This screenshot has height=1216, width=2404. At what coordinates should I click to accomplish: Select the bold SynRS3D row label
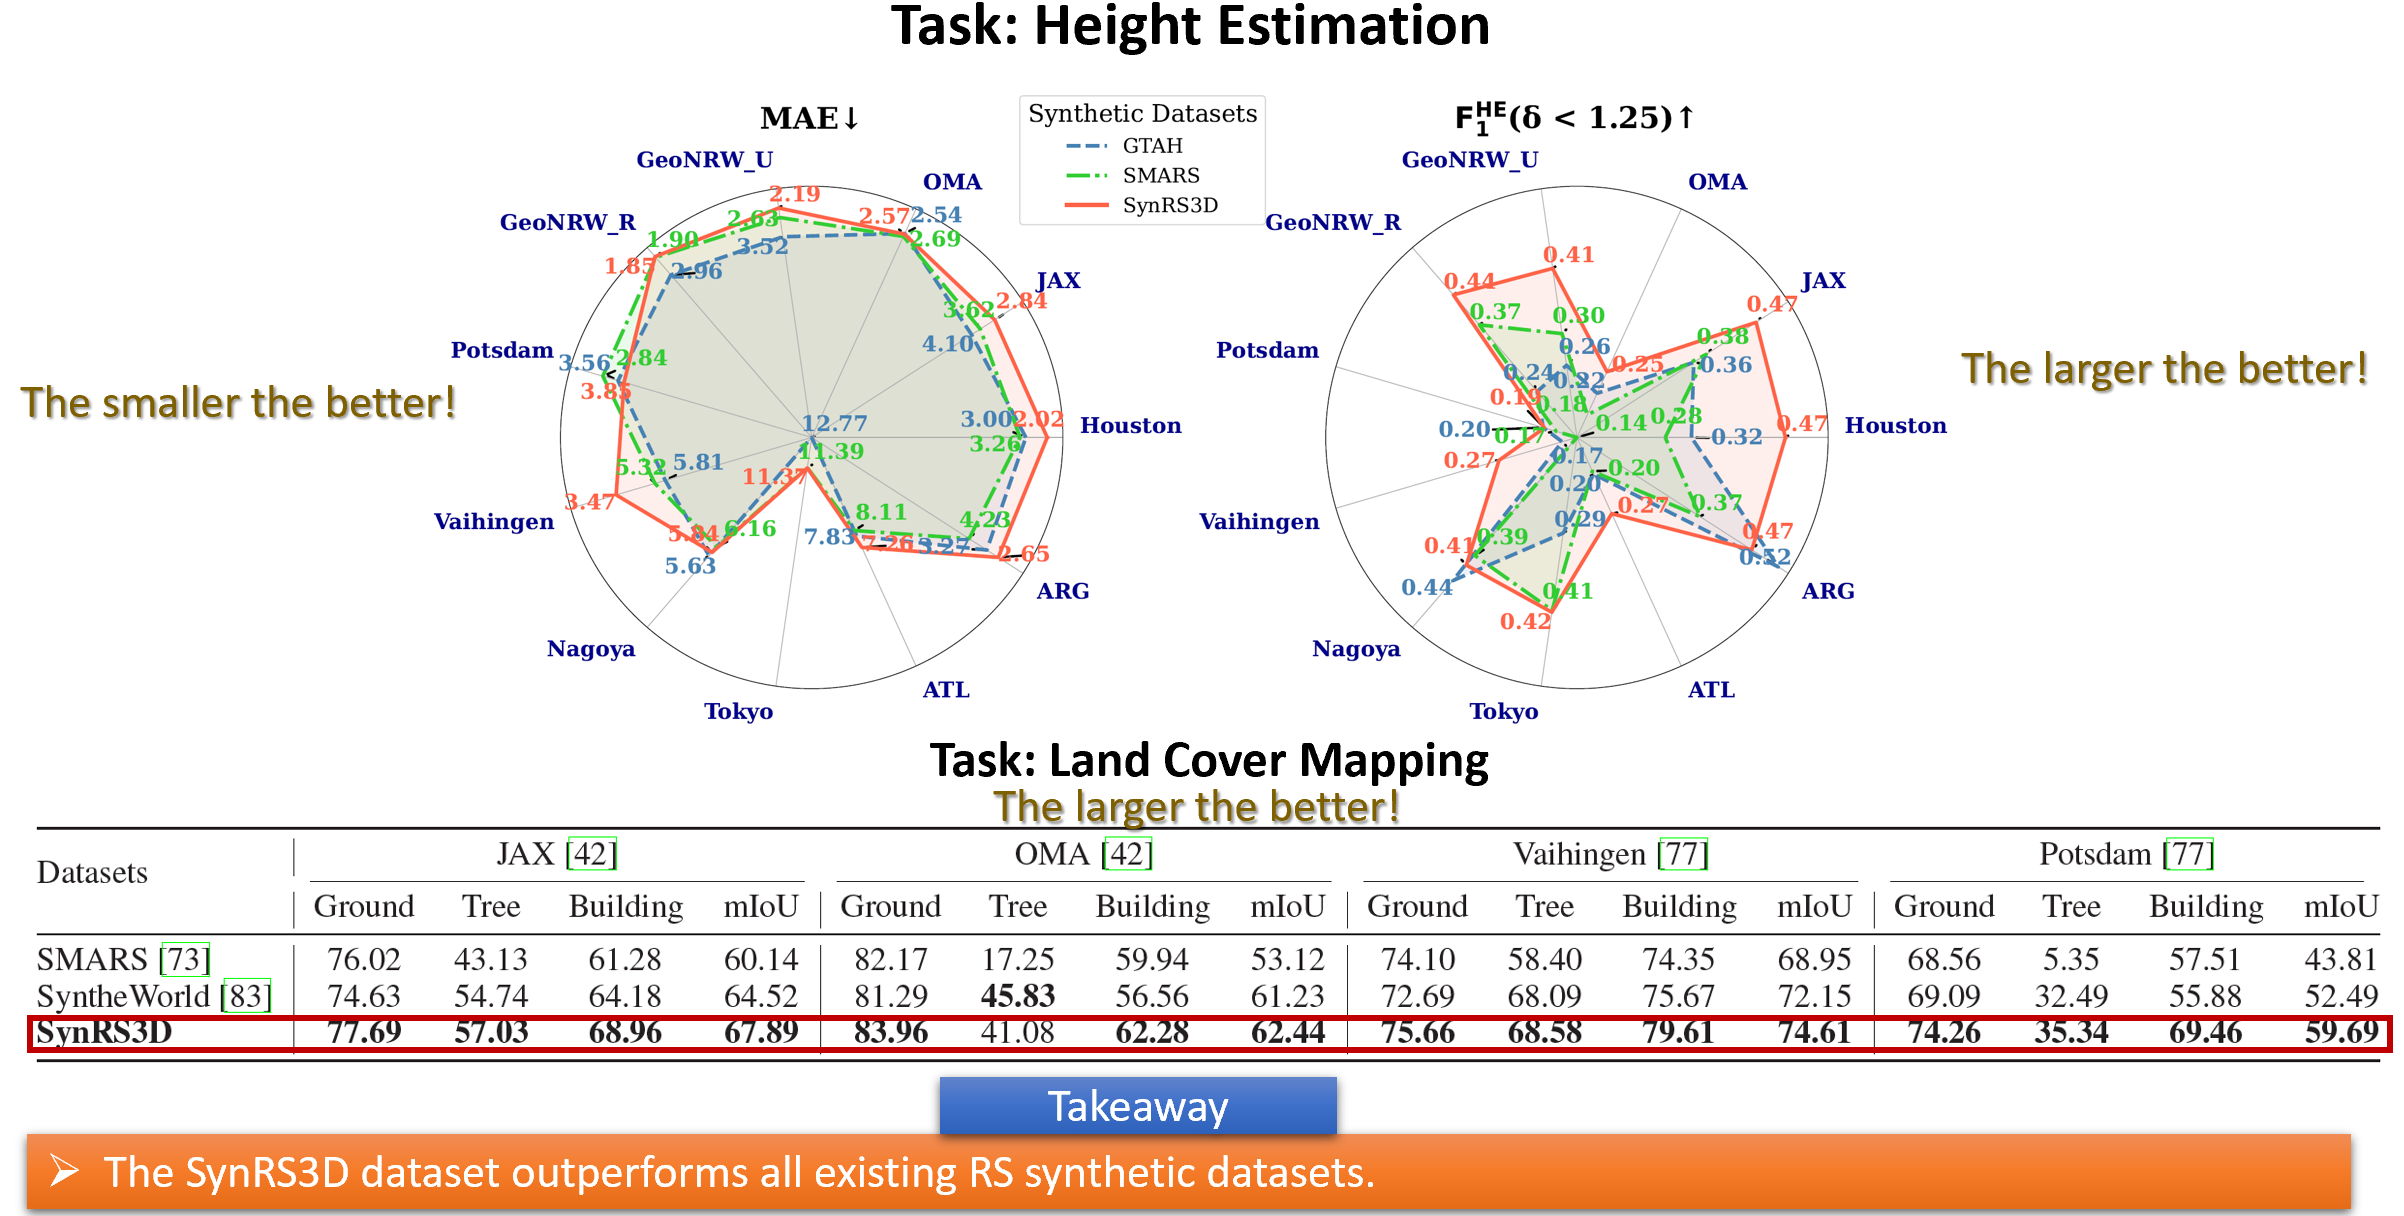(104, 1032)
